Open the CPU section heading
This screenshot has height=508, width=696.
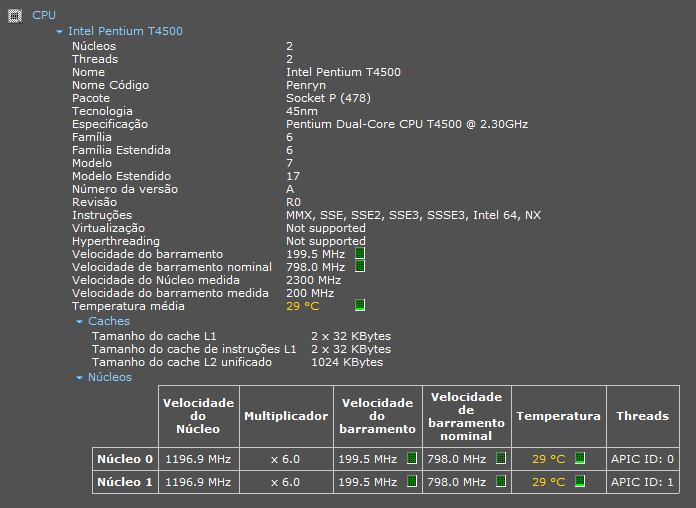click(44, 15)
